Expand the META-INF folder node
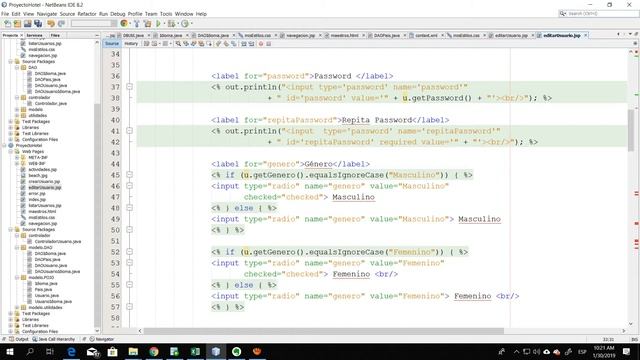The image size is (640, 360). point(17,157)
